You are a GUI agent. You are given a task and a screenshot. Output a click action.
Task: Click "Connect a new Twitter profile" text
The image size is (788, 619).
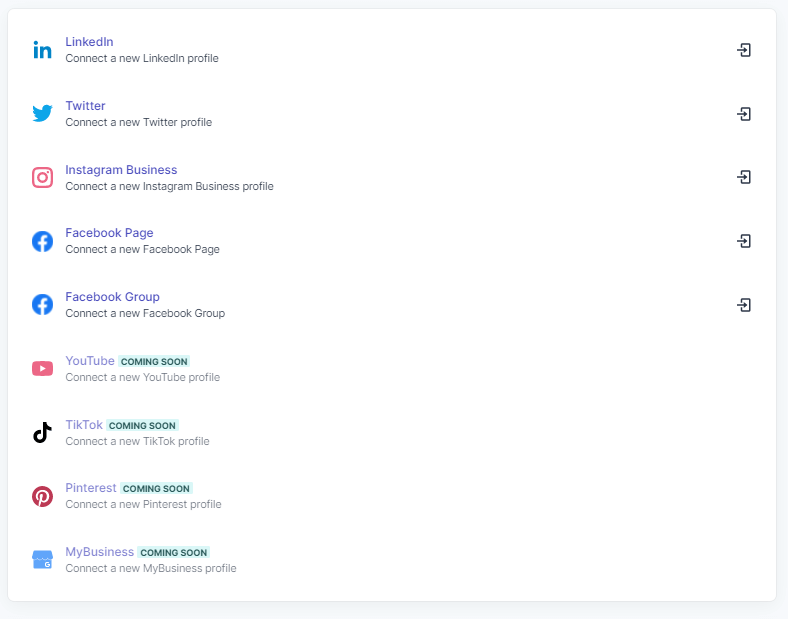[139, 122]
